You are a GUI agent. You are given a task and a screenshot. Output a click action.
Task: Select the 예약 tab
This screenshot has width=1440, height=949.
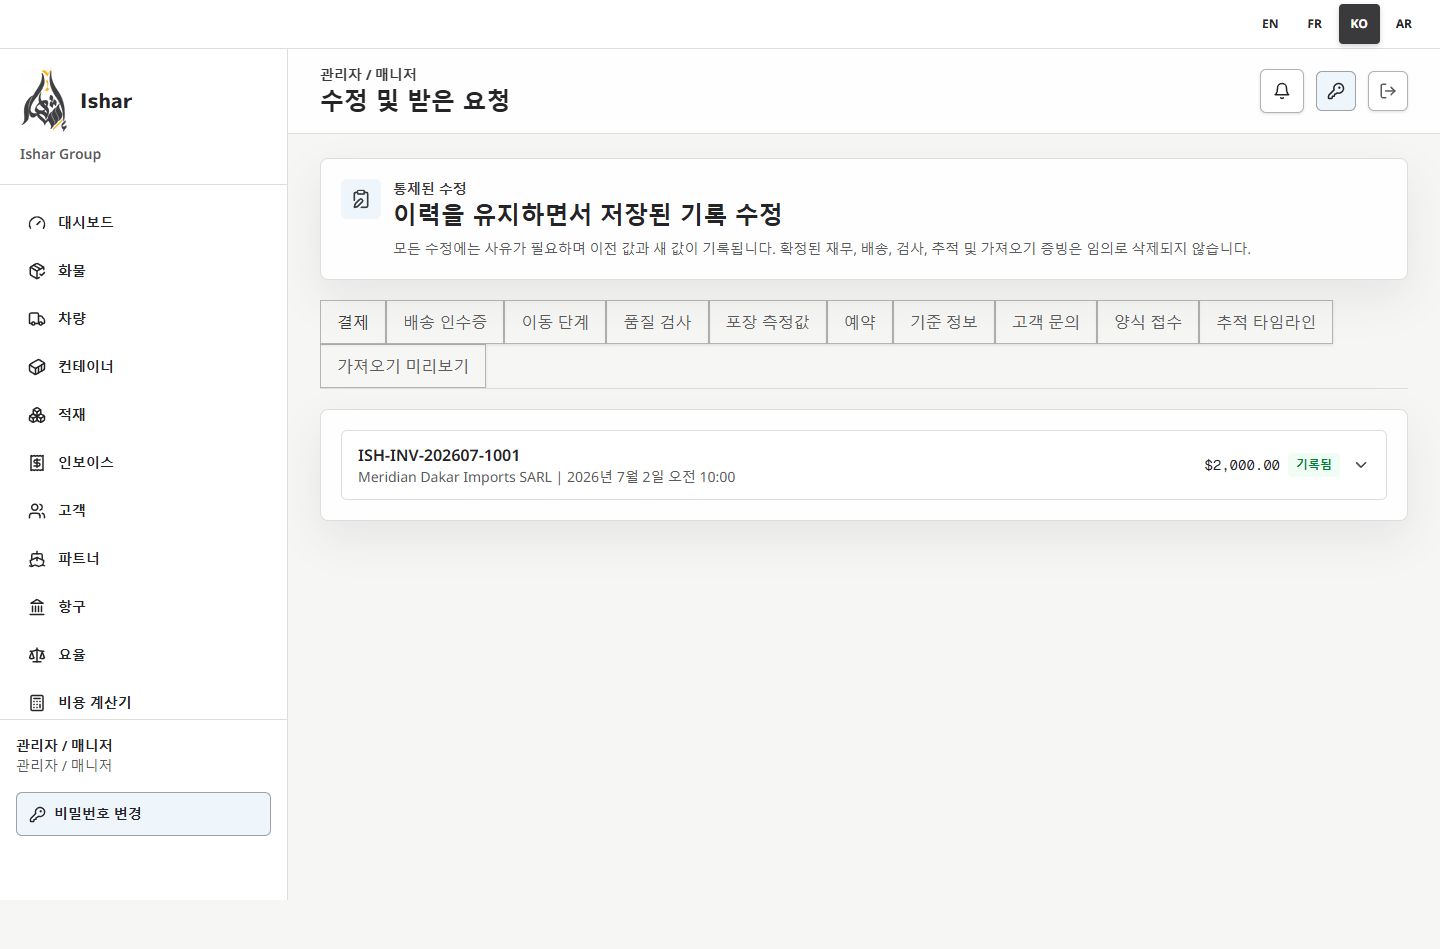pyautogui.click(x=860, y=322)
